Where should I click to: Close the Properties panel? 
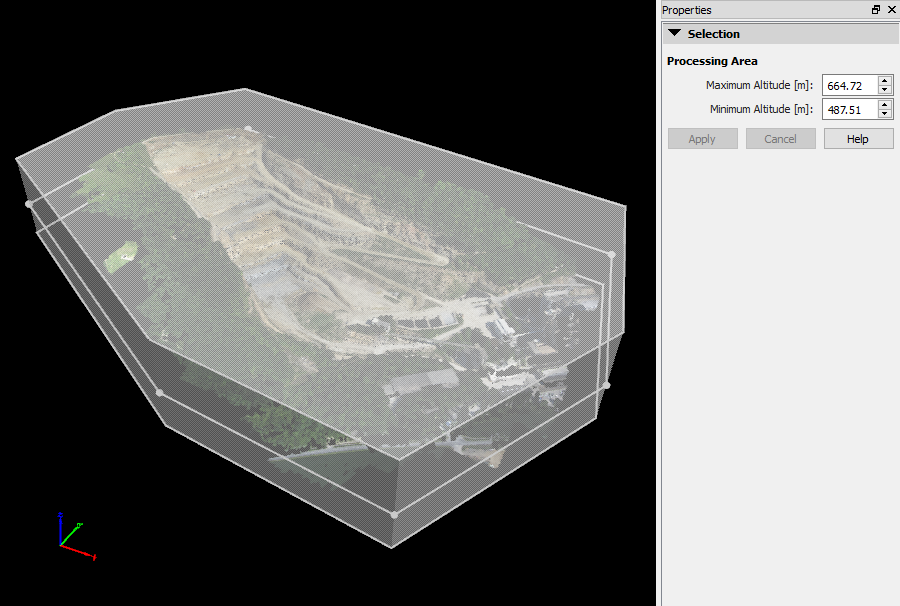click(x=891, y=9)
